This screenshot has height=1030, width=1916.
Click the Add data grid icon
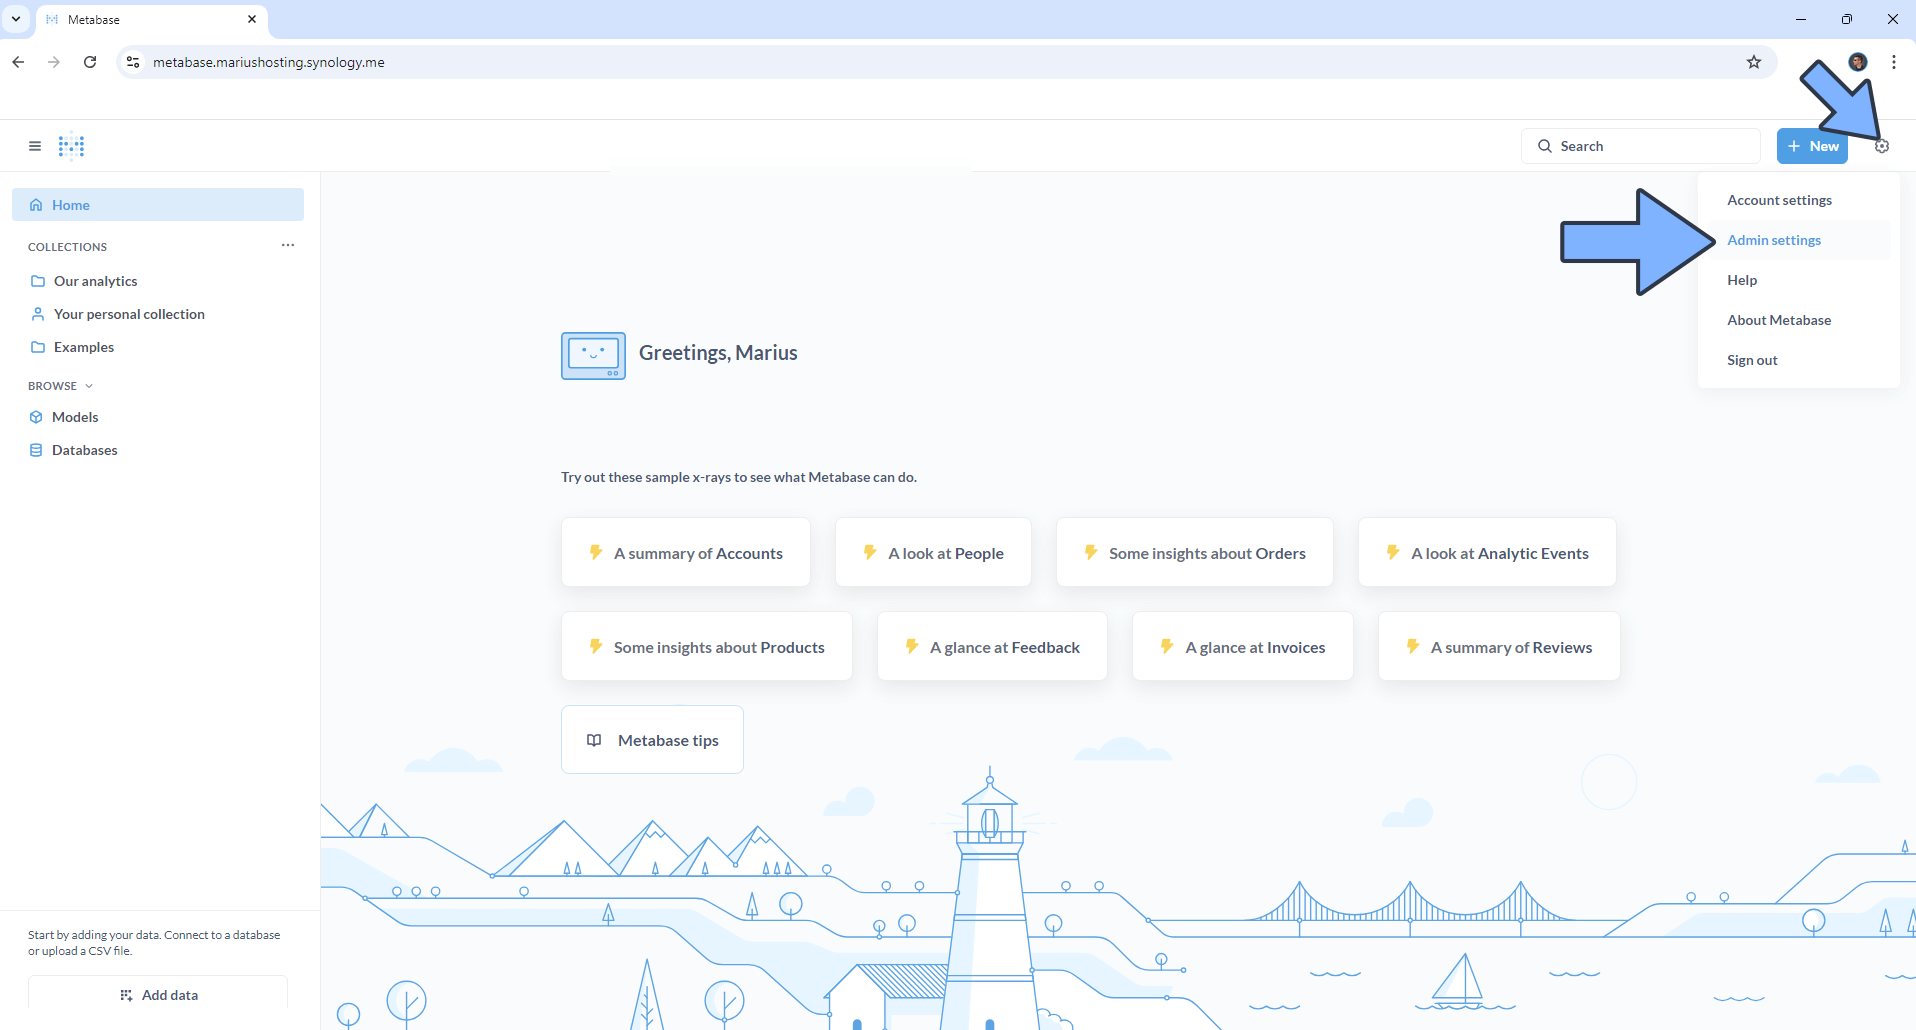pos(126,995)
